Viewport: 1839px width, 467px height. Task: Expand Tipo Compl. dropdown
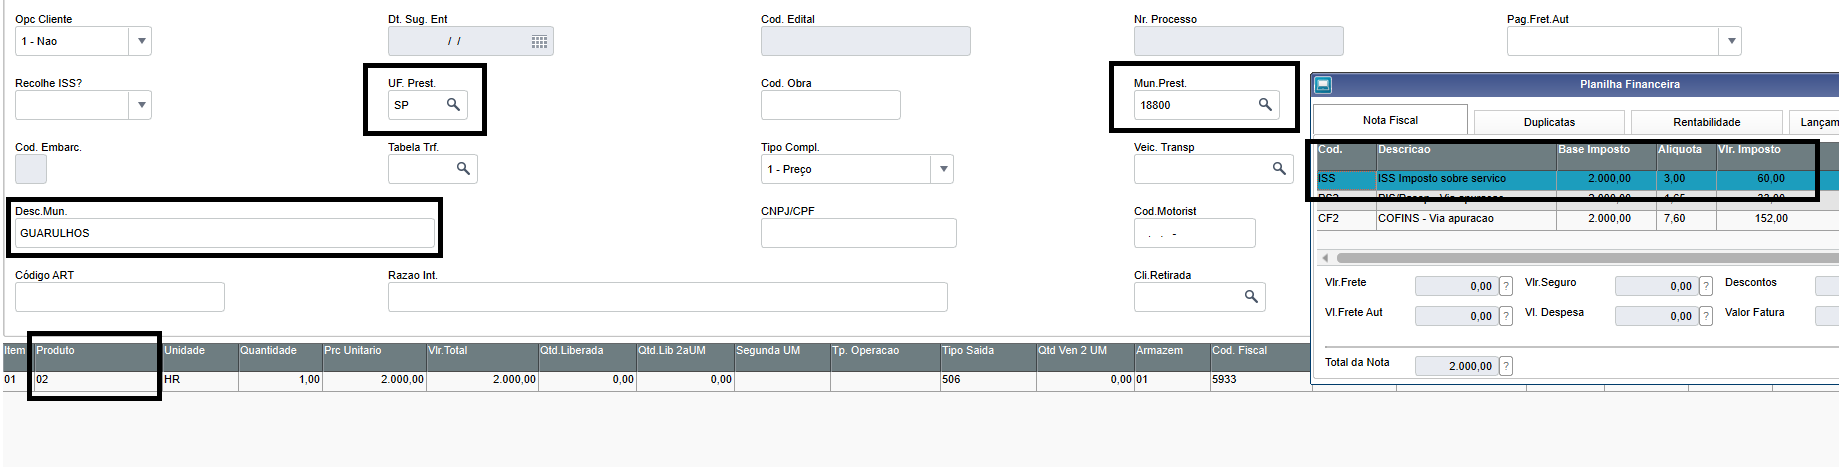943,169
